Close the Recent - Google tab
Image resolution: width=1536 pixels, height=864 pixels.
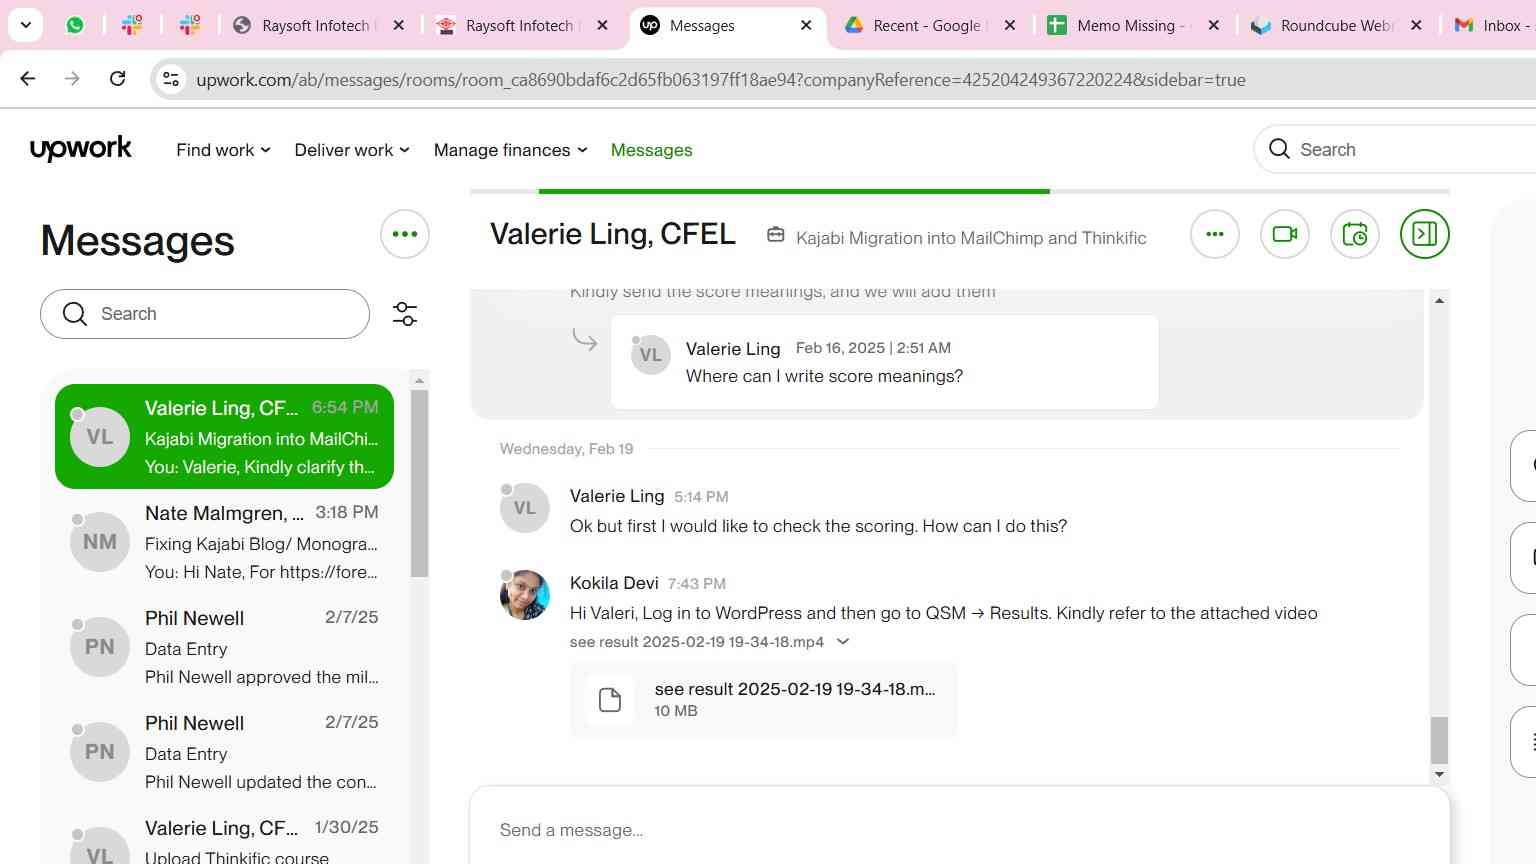pos(1010,25)
